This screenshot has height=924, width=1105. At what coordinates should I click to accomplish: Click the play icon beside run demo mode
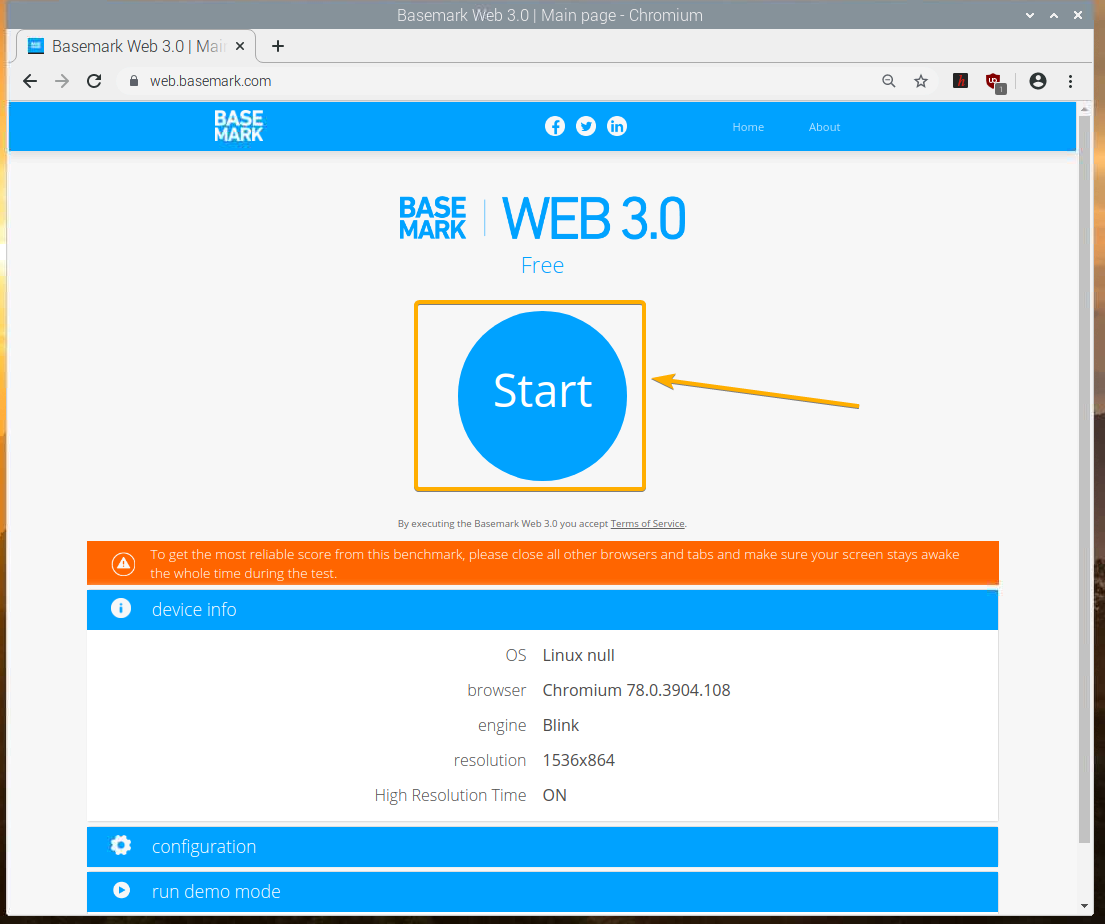(x=121, y=890)
